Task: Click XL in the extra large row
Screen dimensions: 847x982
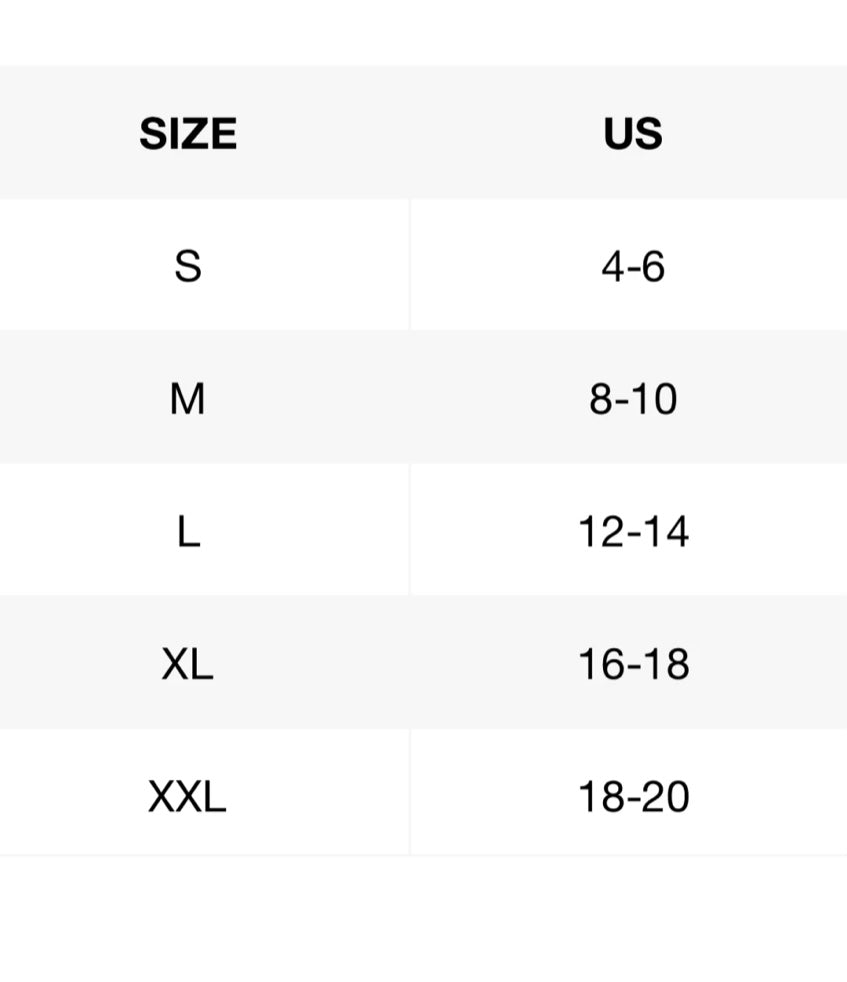Action: (187, 664)
